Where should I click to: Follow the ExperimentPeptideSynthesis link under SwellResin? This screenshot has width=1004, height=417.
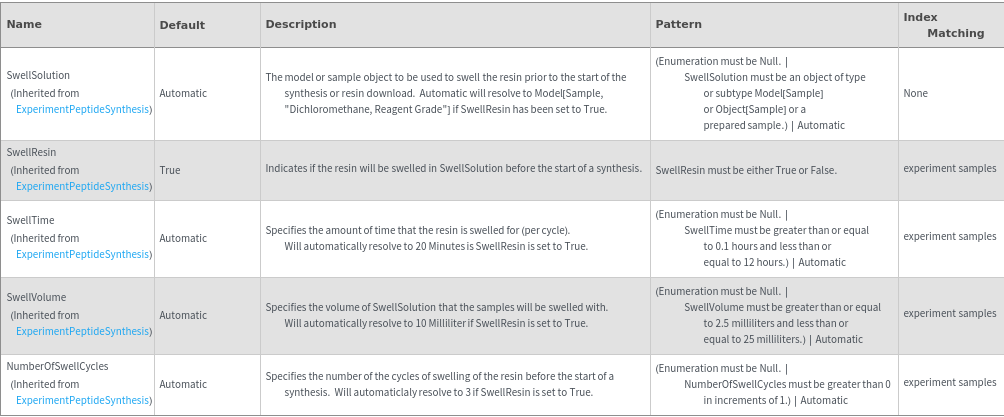coord(83,186)
